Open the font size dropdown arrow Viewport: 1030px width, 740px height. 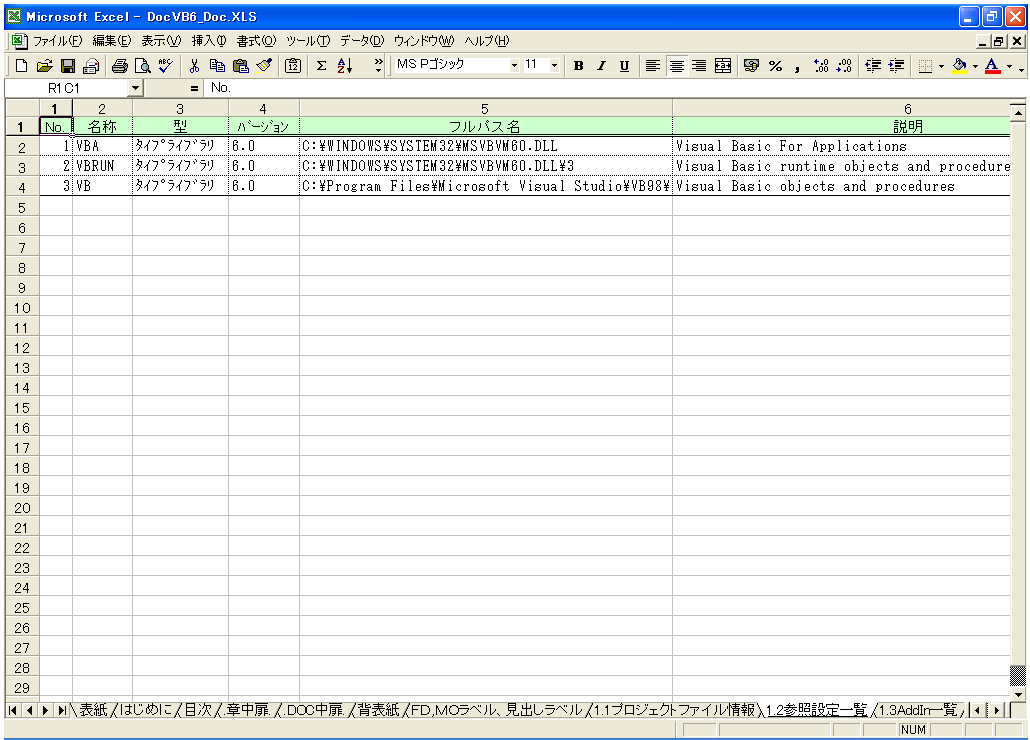click(x=554, y=65)
